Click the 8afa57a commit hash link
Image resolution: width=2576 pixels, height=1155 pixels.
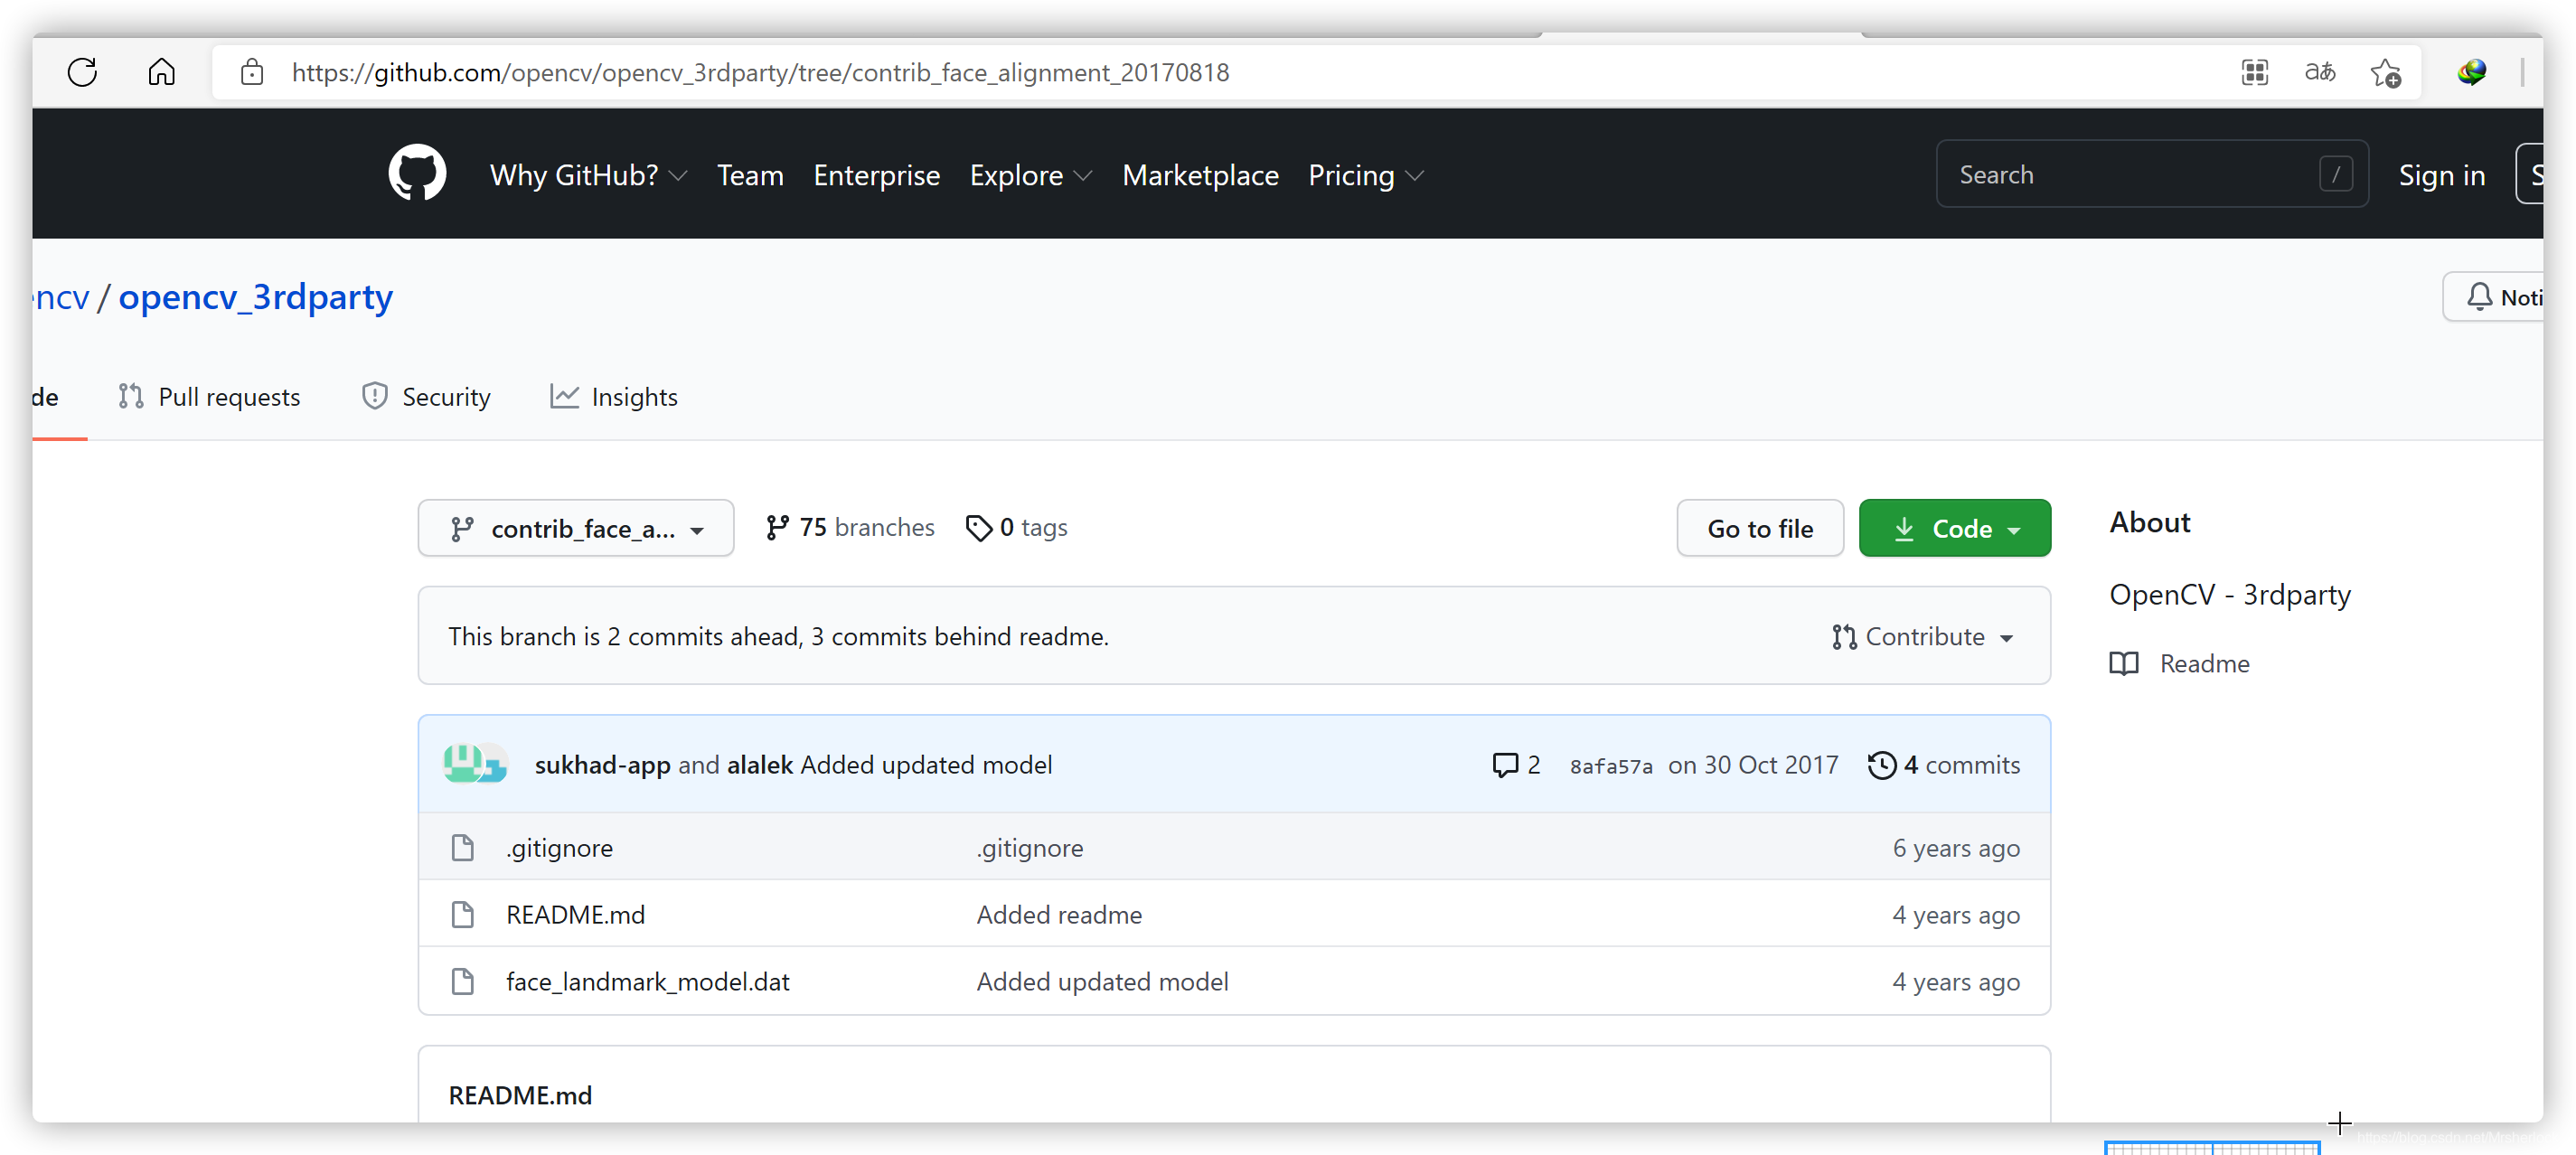click(1610, 766)
